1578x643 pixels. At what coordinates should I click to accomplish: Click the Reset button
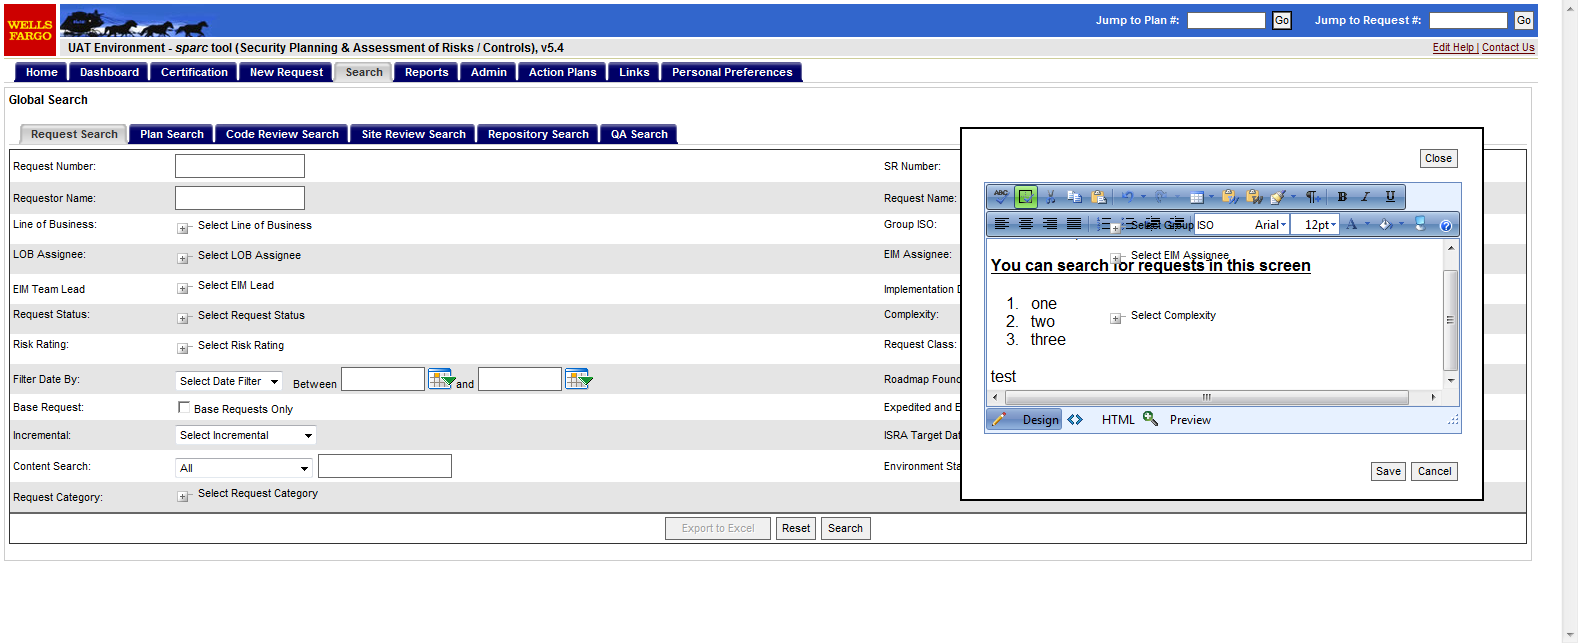(x=796, y=528)
